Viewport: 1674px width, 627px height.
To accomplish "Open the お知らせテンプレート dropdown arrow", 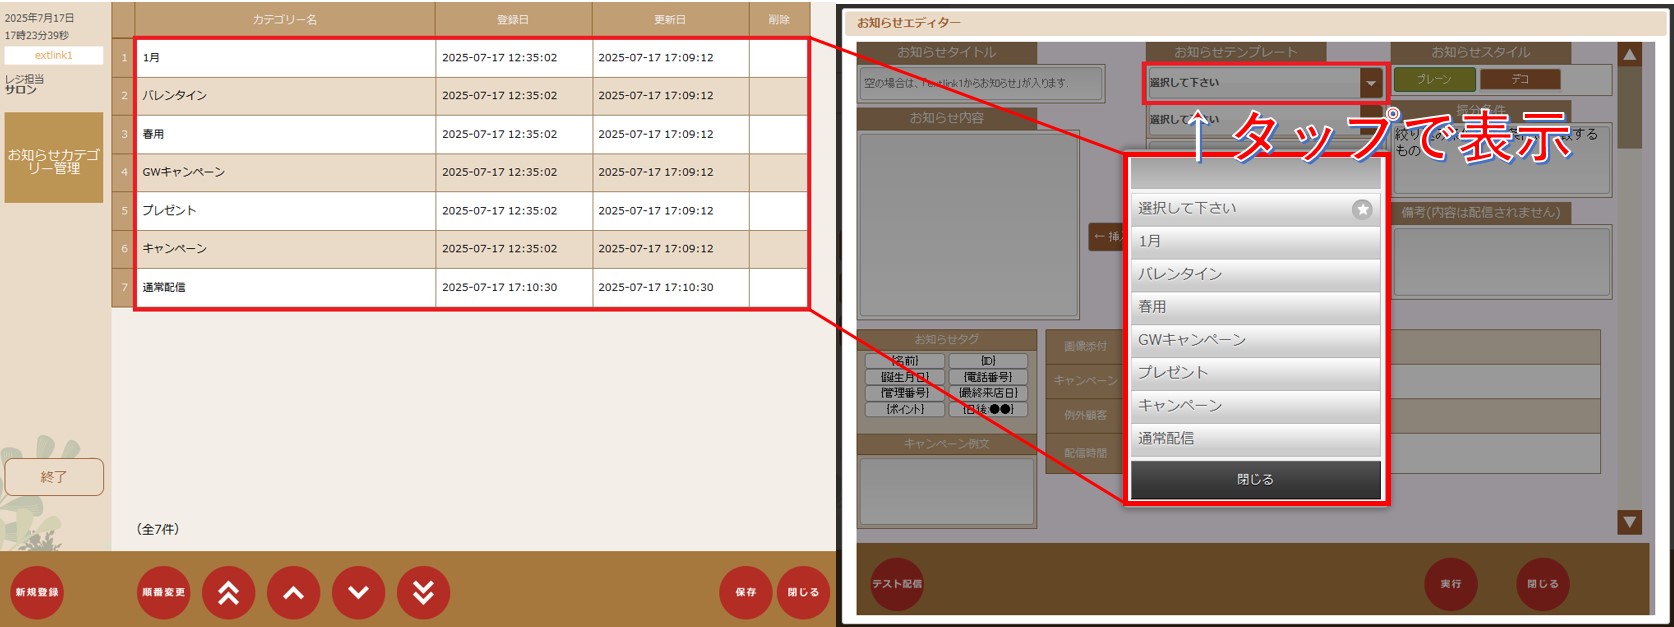I will (1371, 84).
